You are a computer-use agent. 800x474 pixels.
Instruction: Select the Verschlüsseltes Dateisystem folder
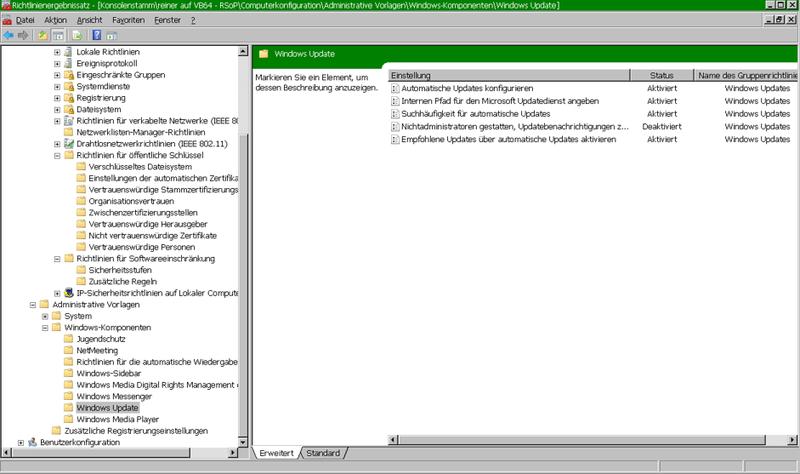point(140,167)
